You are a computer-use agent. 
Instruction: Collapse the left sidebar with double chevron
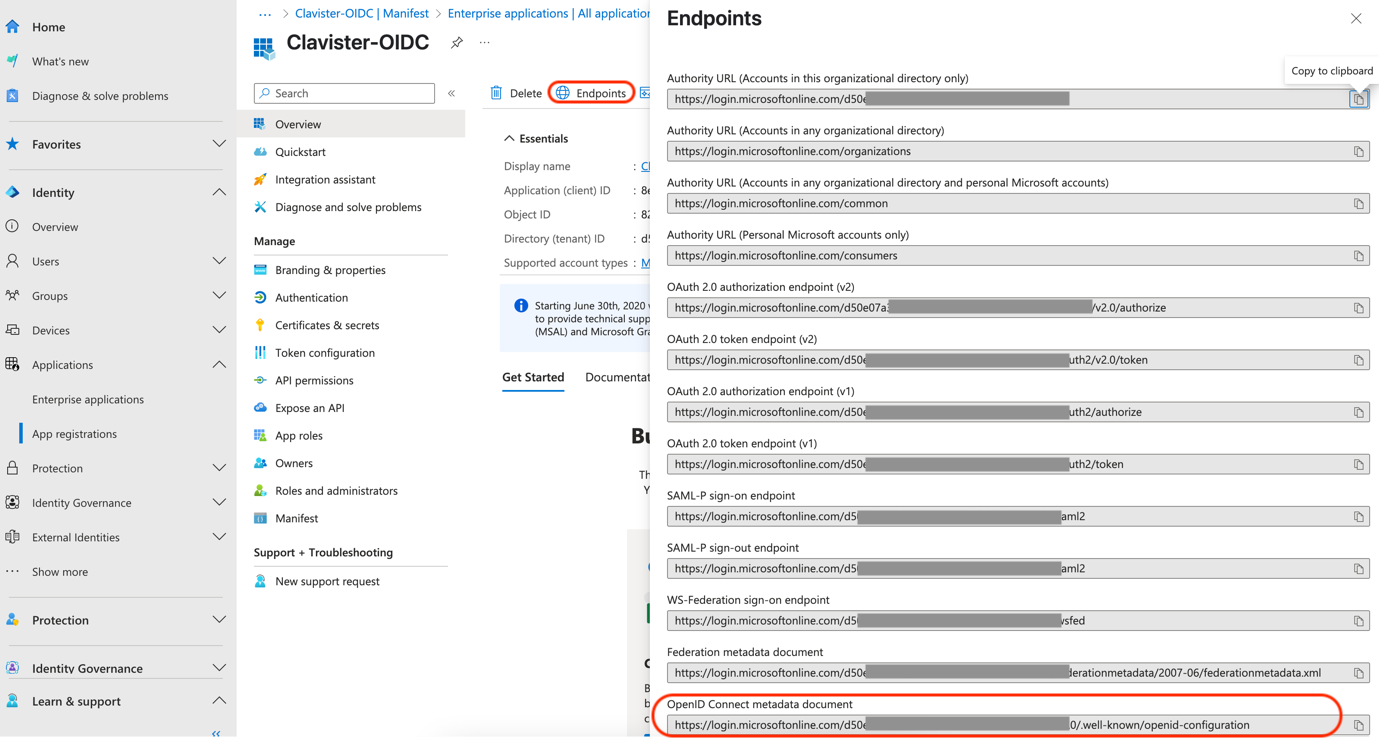216,734
